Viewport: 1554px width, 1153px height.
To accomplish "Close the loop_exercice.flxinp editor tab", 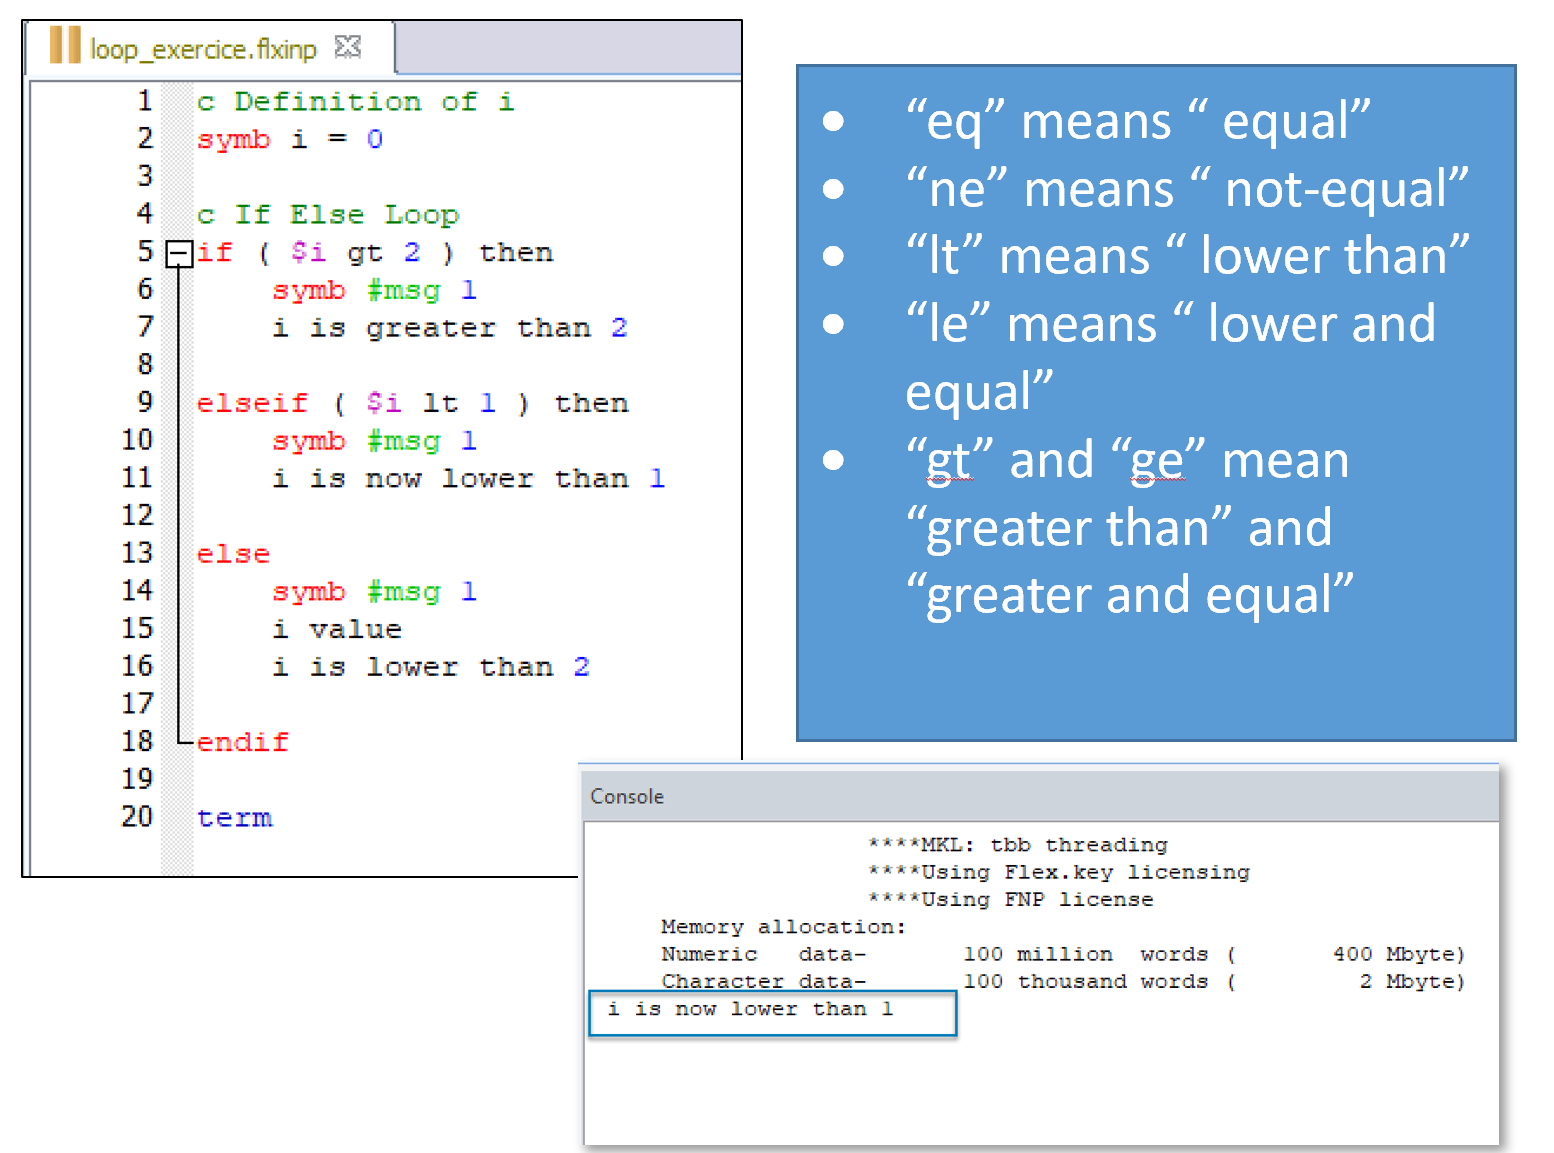I will (x=347, y=47).
